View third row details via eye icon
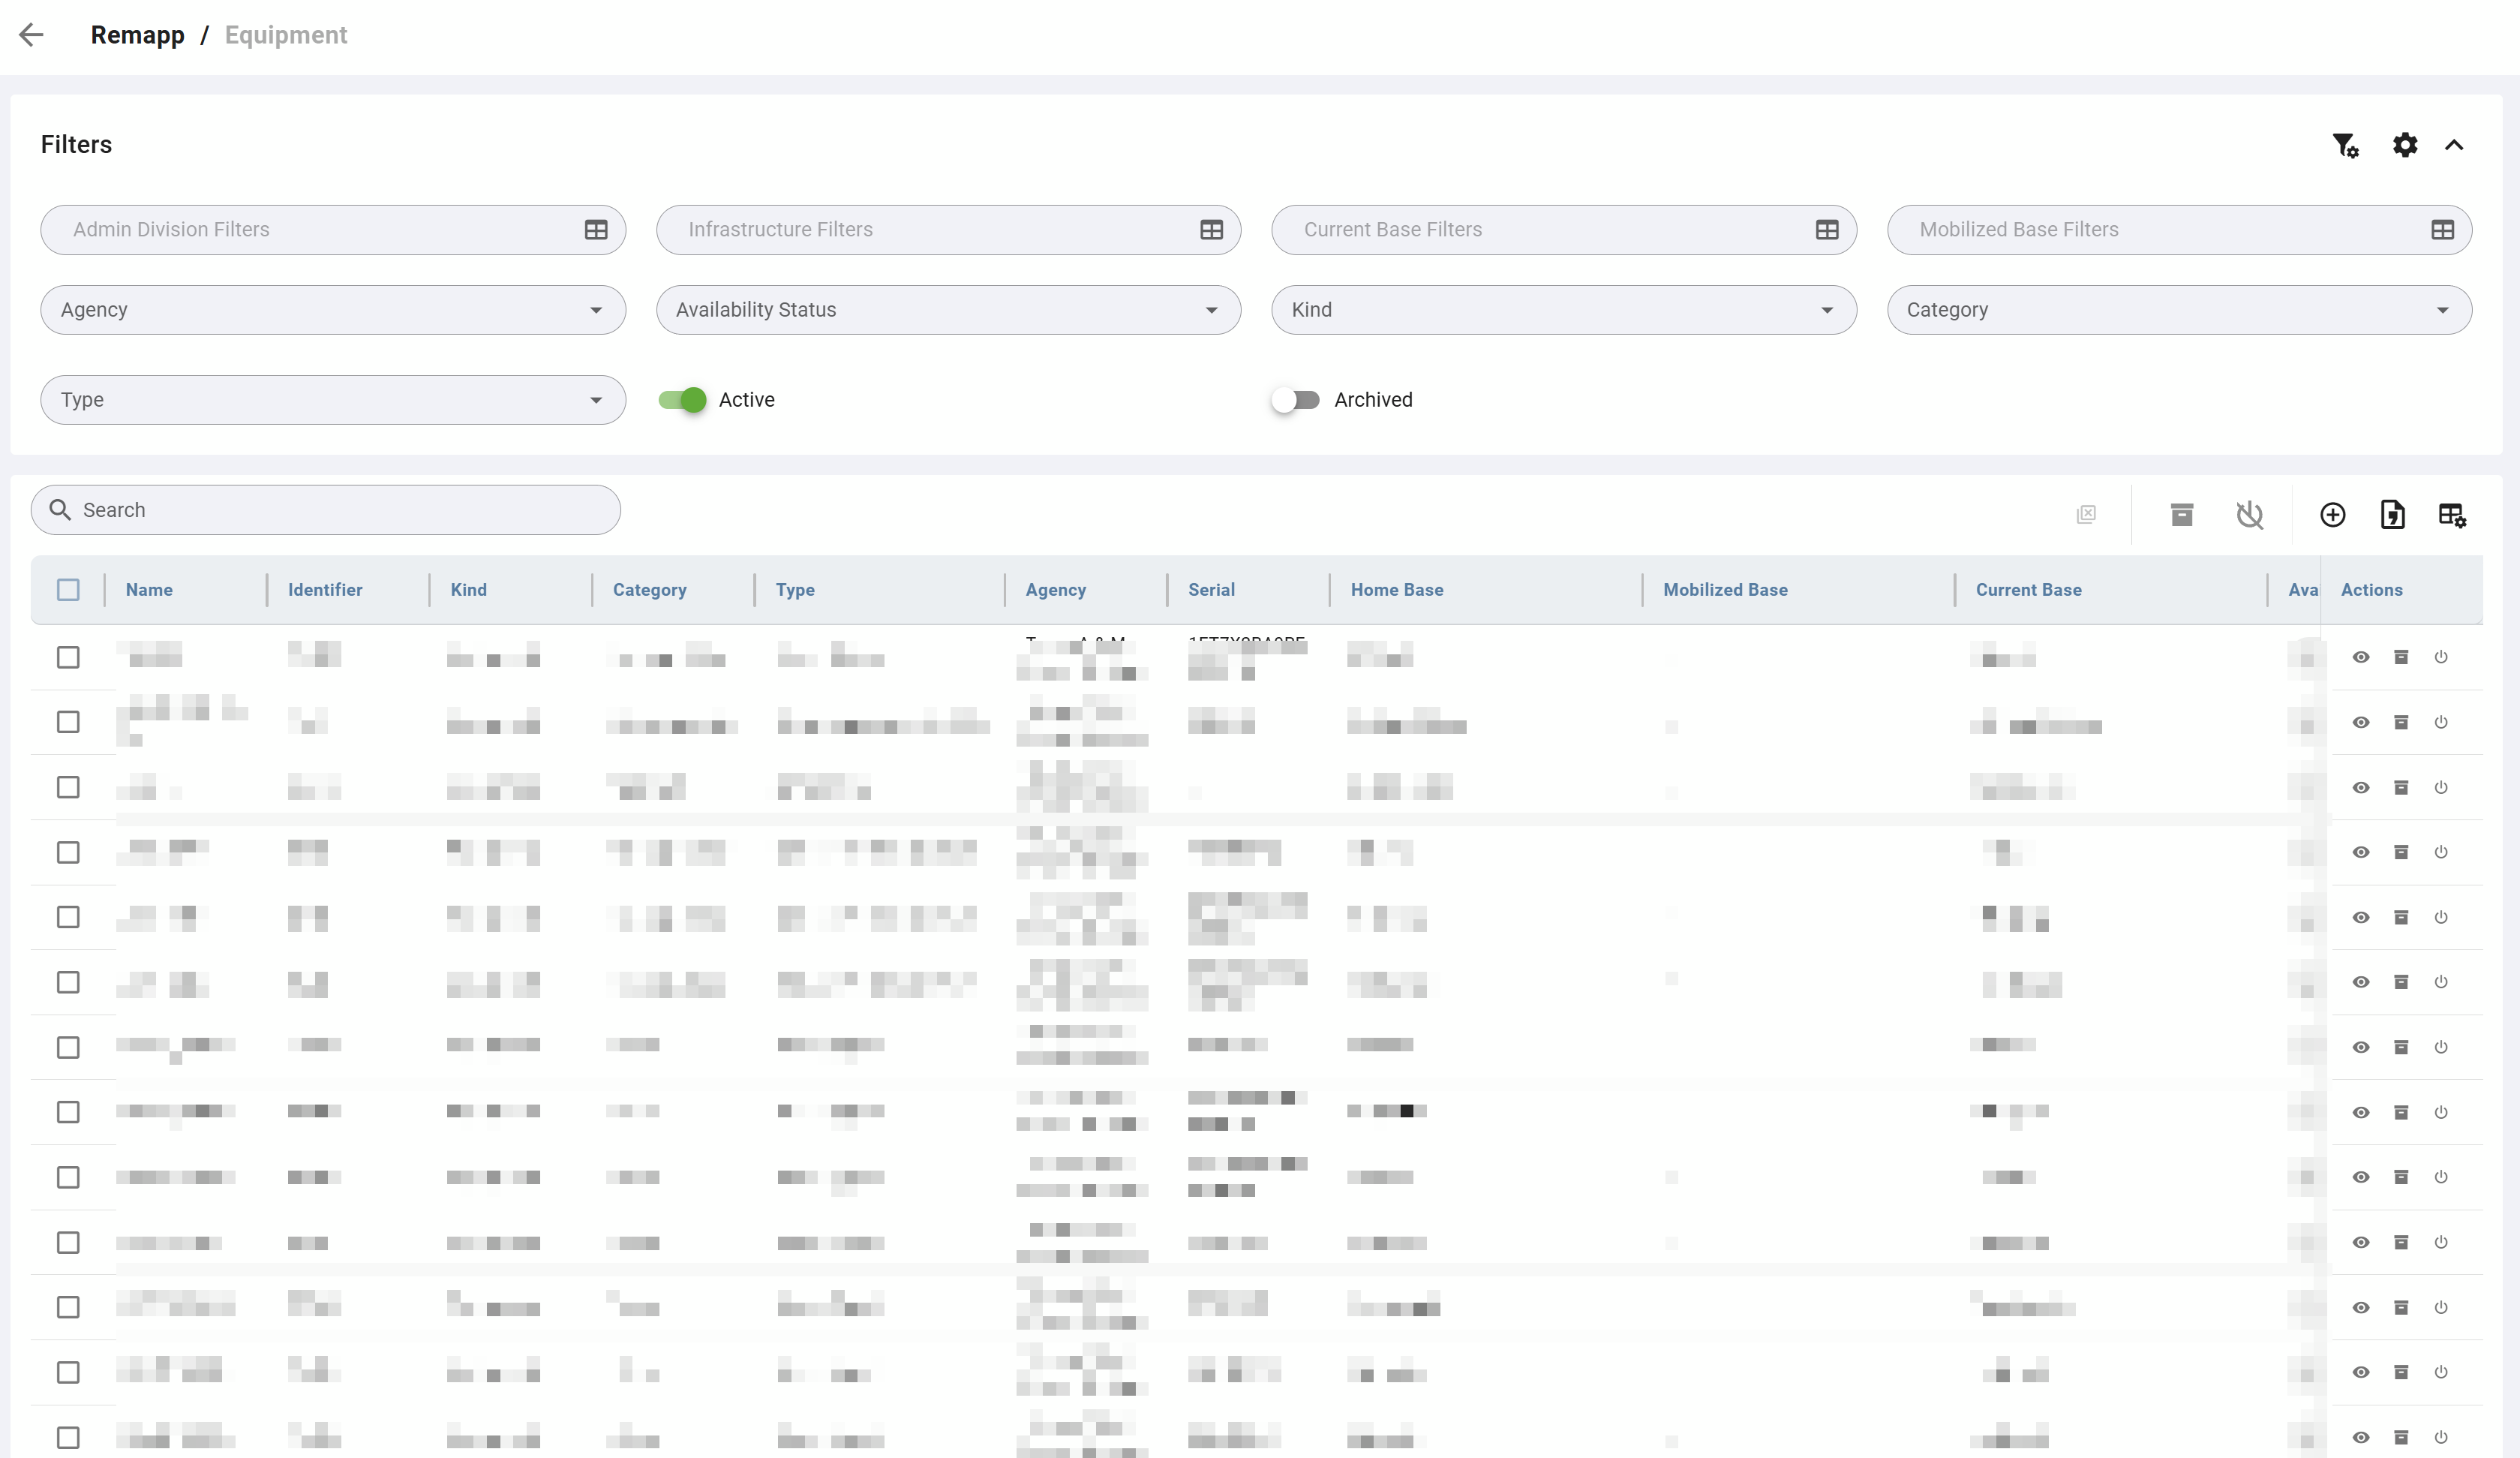 click(x=2361, y=787)
